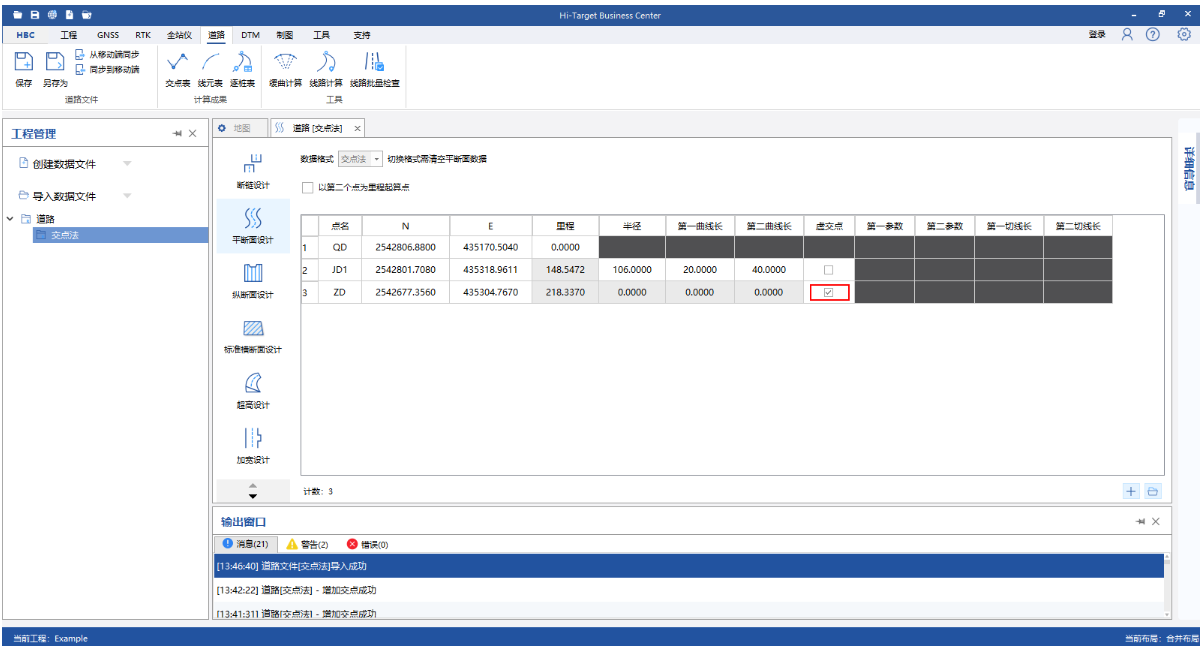This screenshot has height=657, width=1204.
Task: Show the 警告(2) warnings list
Action: point(308,544)
